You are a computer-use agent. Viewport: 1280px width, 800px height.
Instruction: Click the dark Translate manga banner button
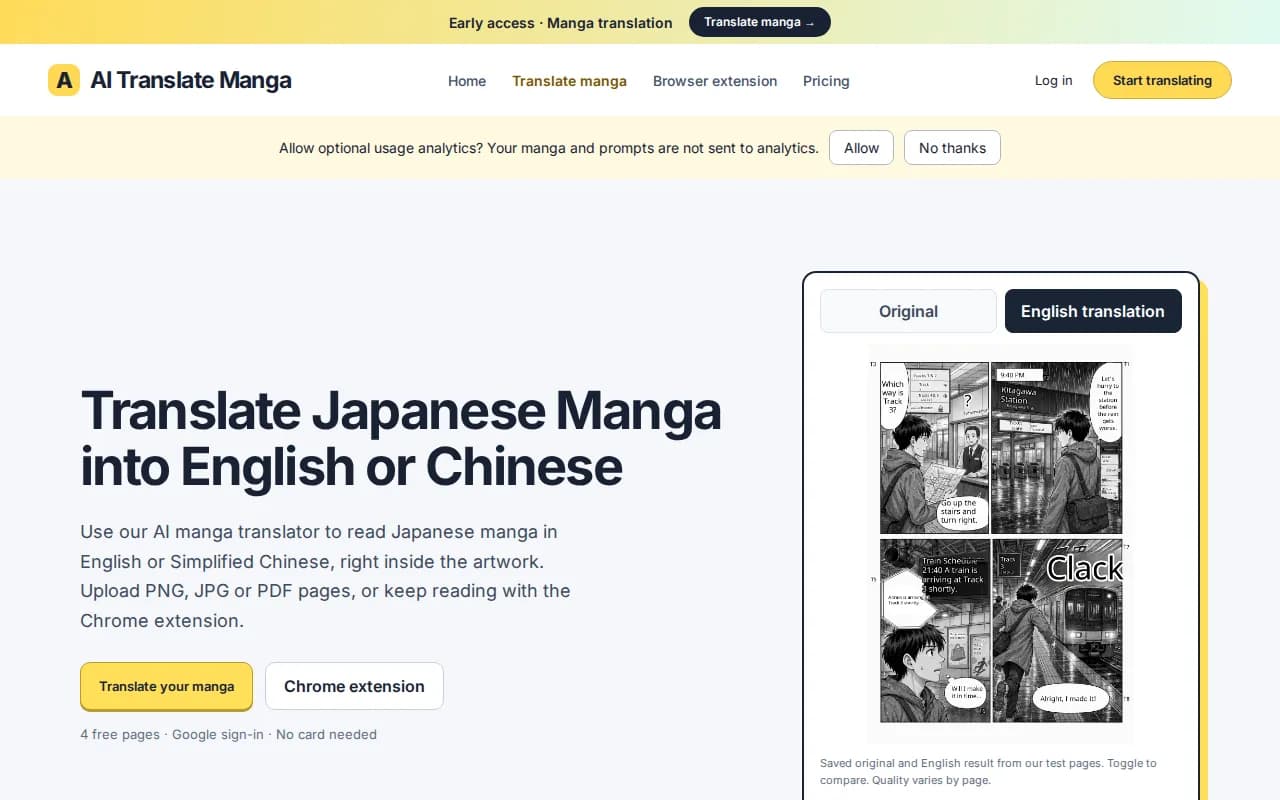pyautogui.click(x=760, y=22)
